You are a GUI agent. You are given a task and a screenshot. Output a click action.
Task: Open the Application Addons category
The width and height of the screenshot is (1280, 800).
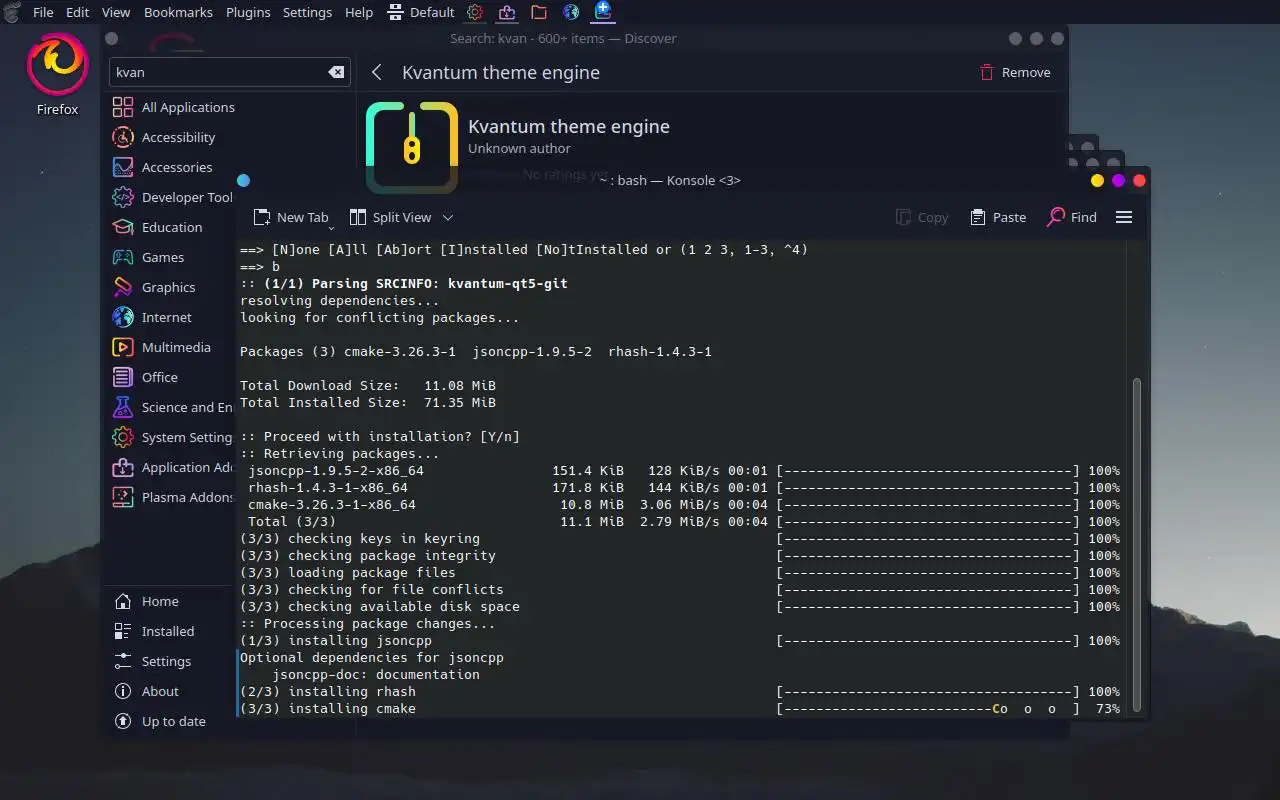173,467
